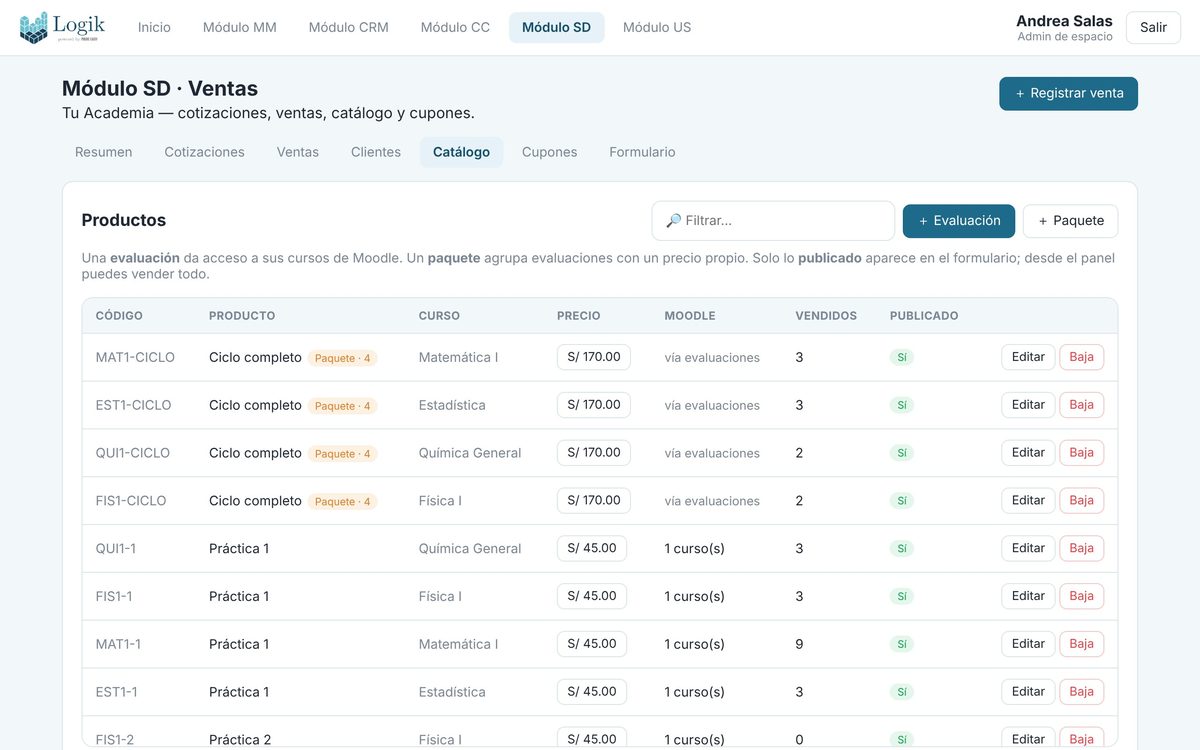This screenshot has width=1200, height=750.
Task: Click the S/ 45.00 price for QUI1-1
Action: (x=592, y=548)
